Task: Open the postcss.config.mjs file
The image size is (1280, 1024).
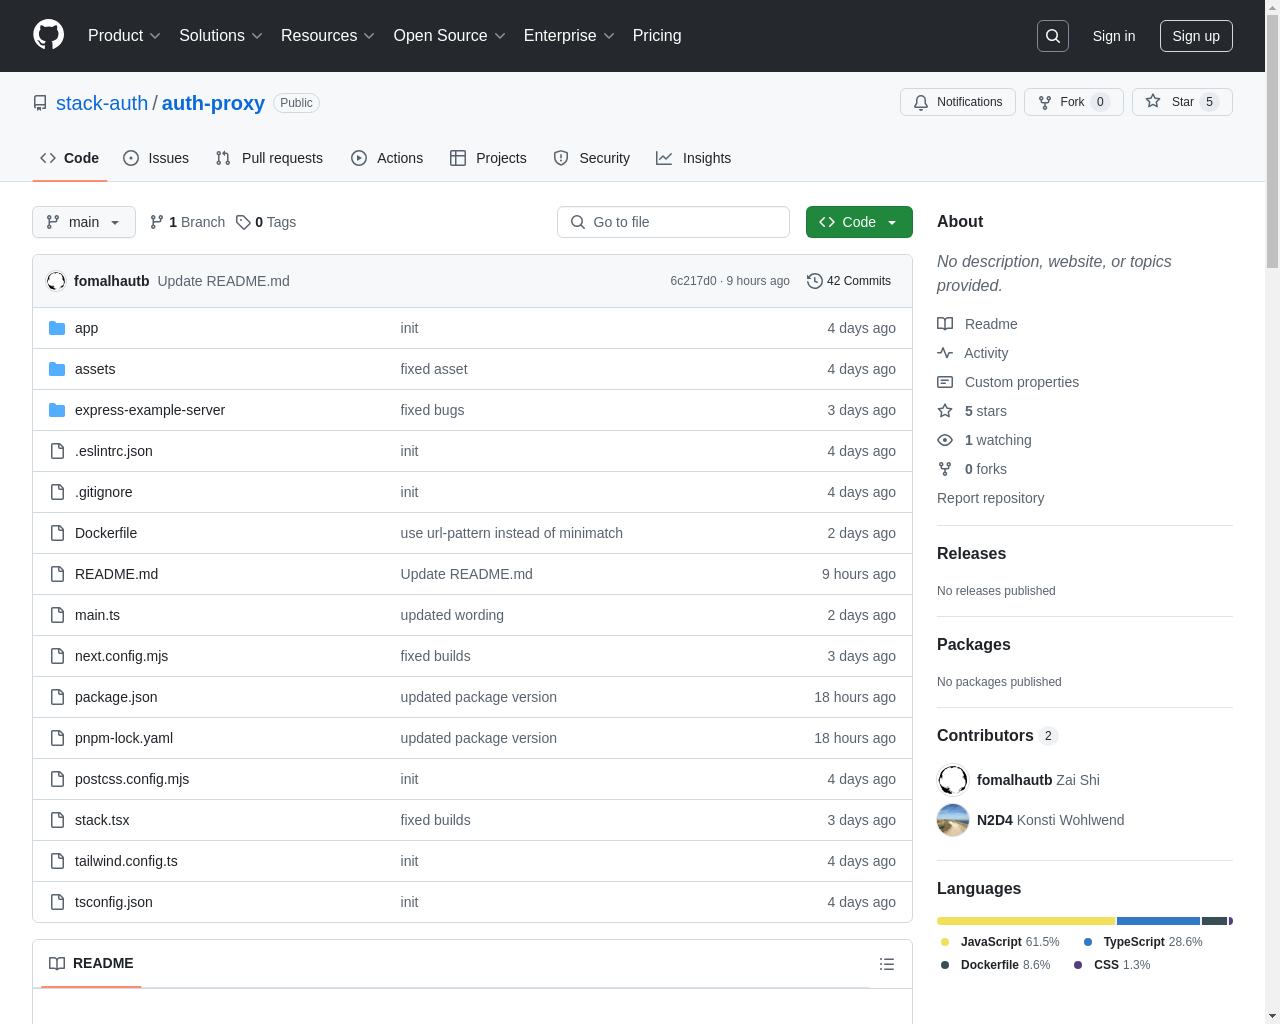Action: (132, 779)
